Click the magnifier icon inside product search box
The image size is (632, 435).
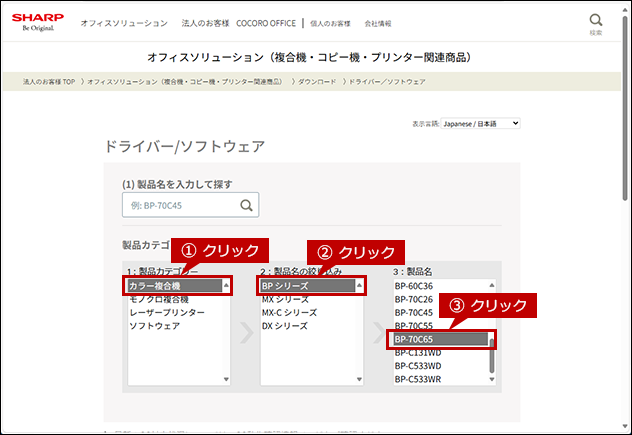pos(246,205)
